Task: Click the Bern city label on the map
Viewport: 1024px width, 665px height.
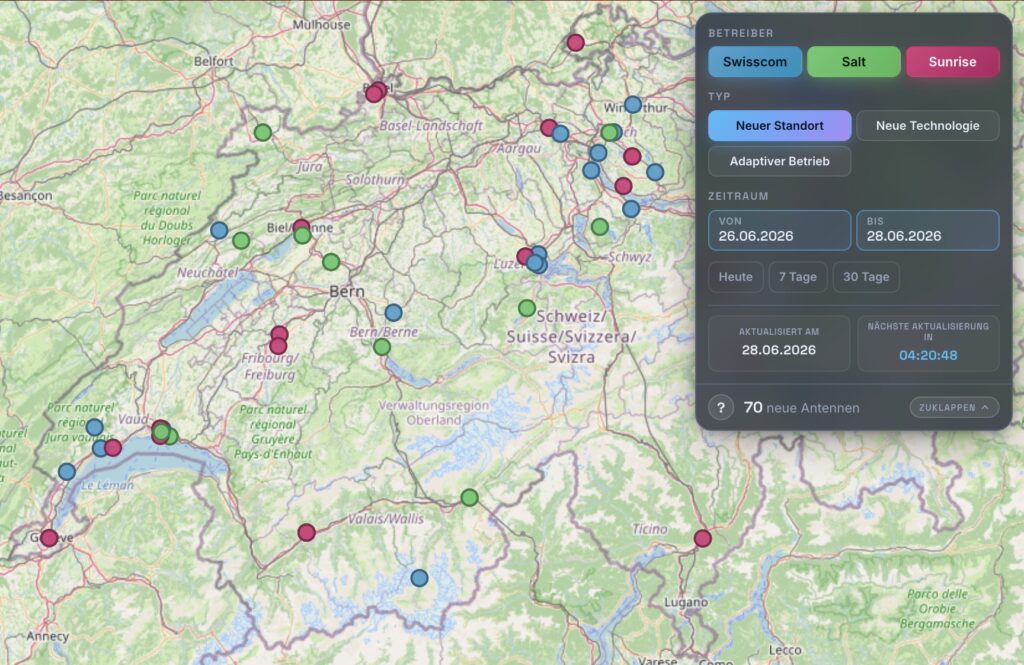Action: (x=347, y=291)
